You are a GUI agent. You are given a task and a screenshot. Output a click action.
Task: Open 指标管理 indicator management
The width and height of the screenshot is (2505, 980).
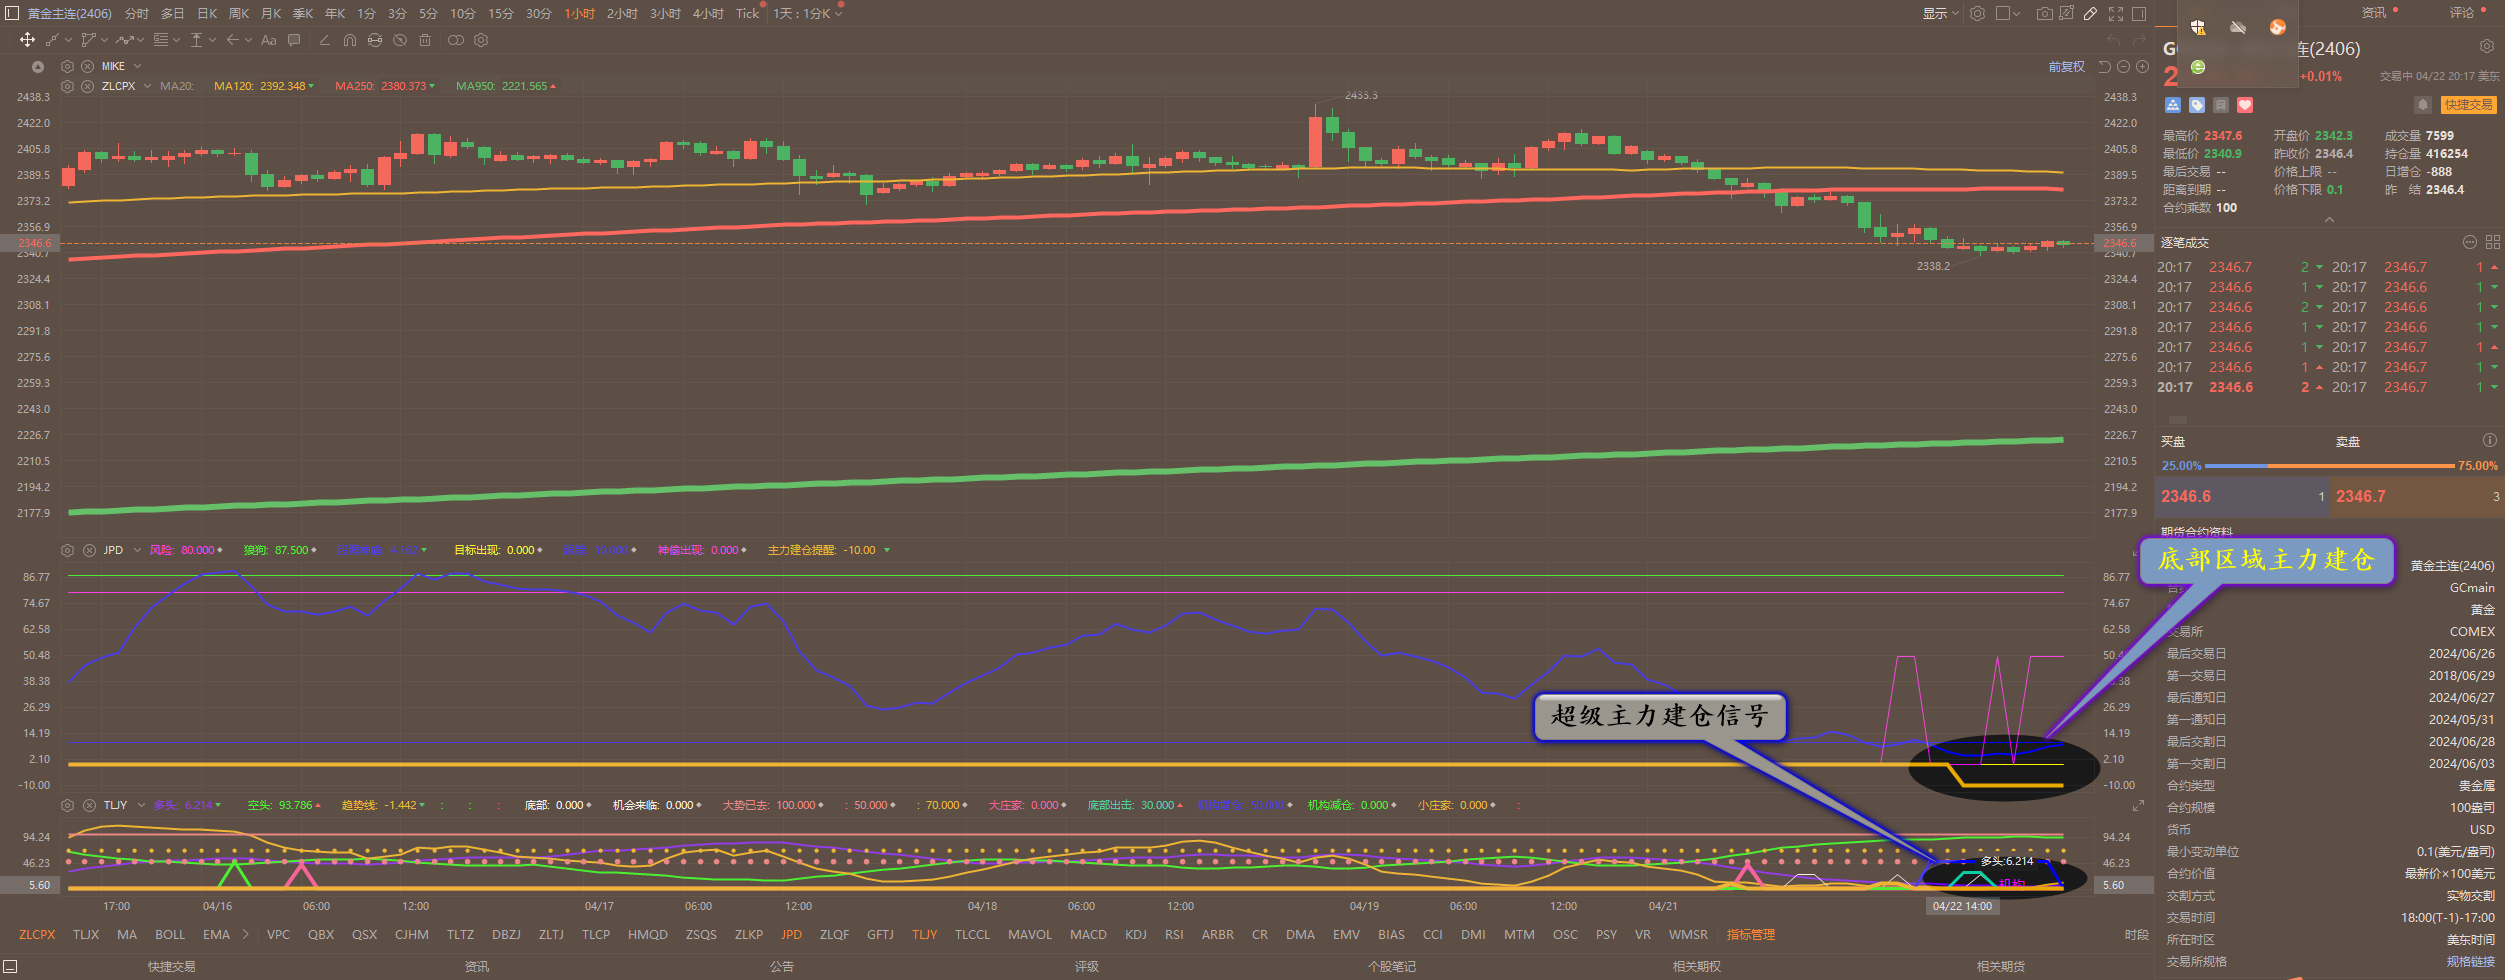click(x=1751, y=935)
